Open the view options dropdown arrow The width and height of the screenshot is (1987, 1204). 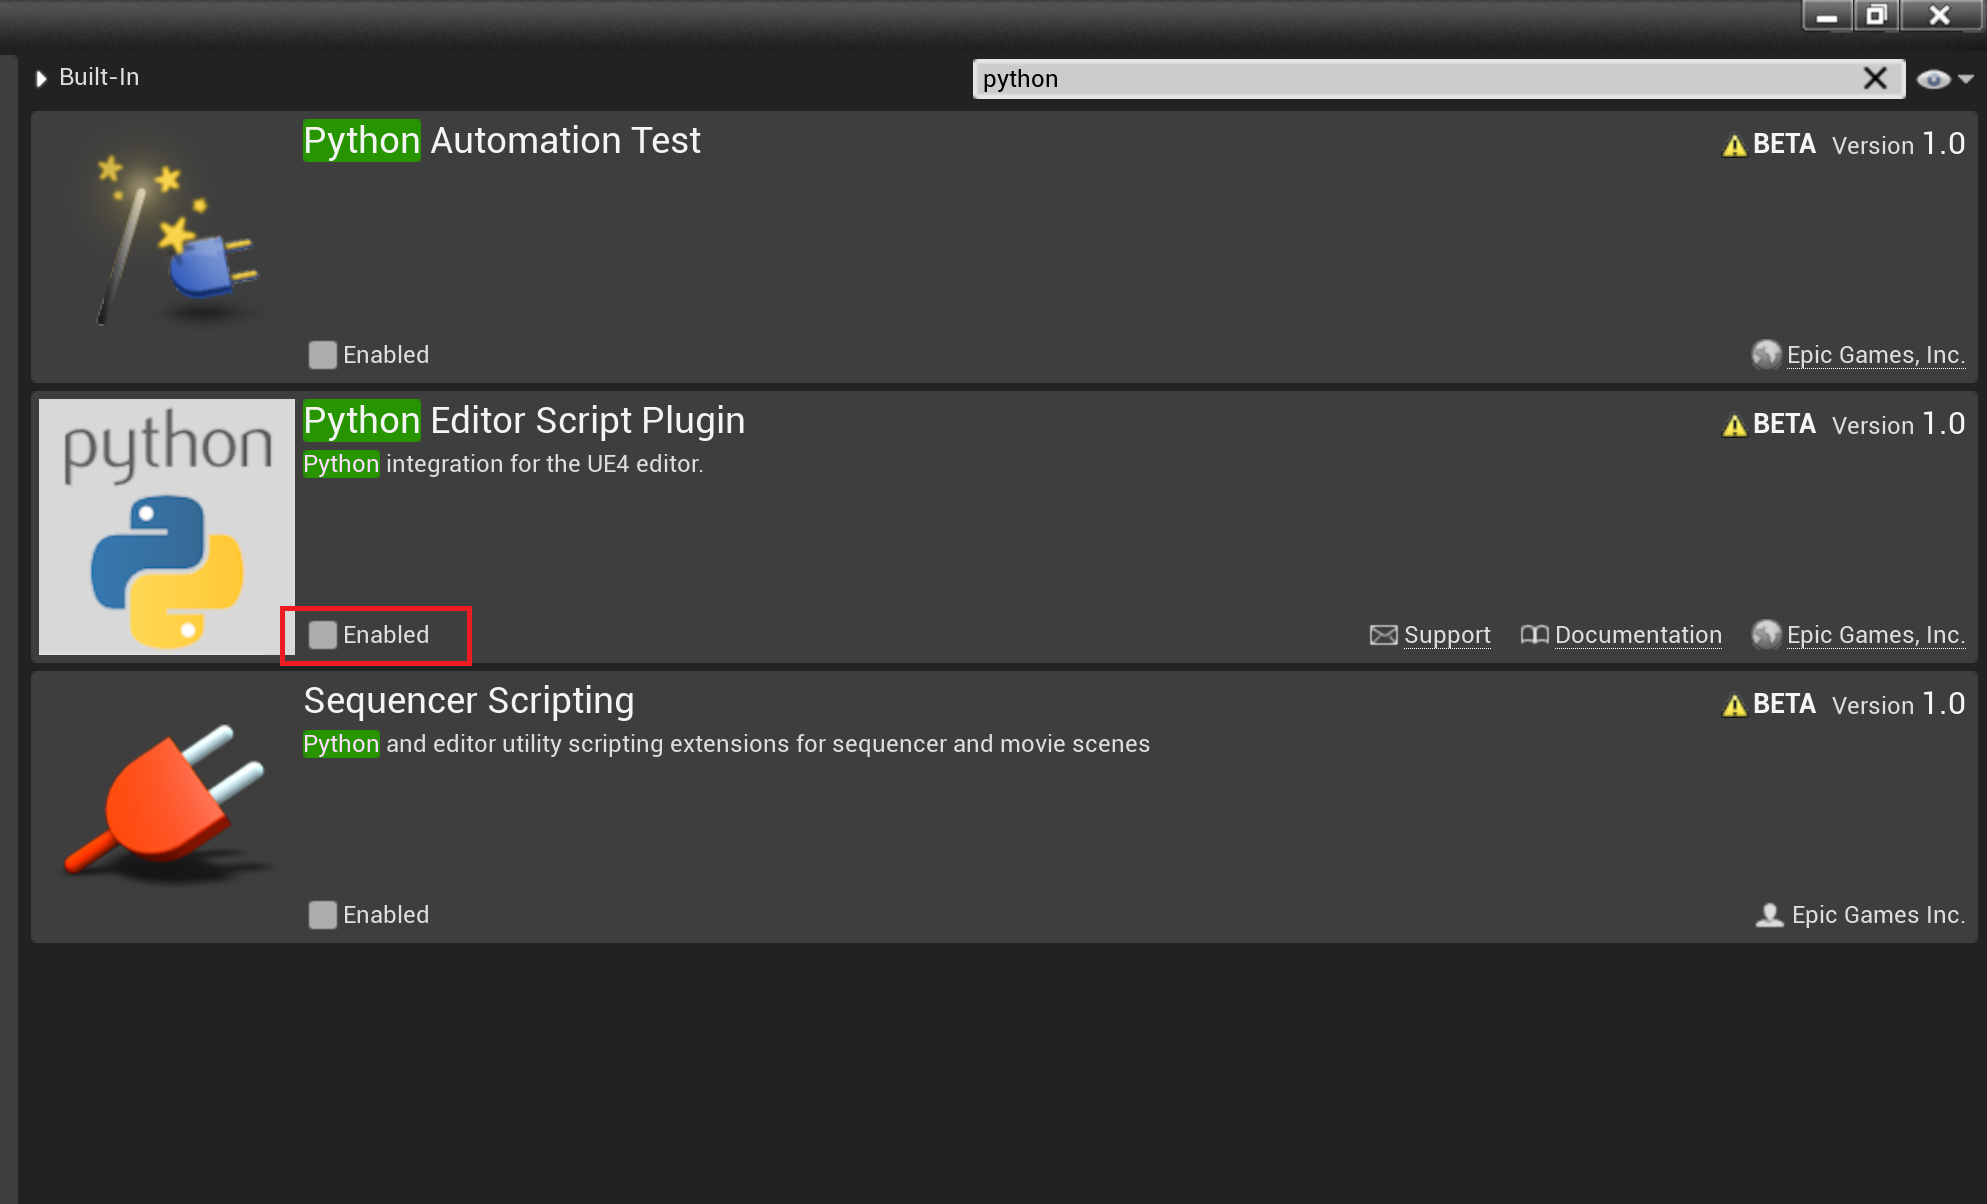coord(1966,79)
